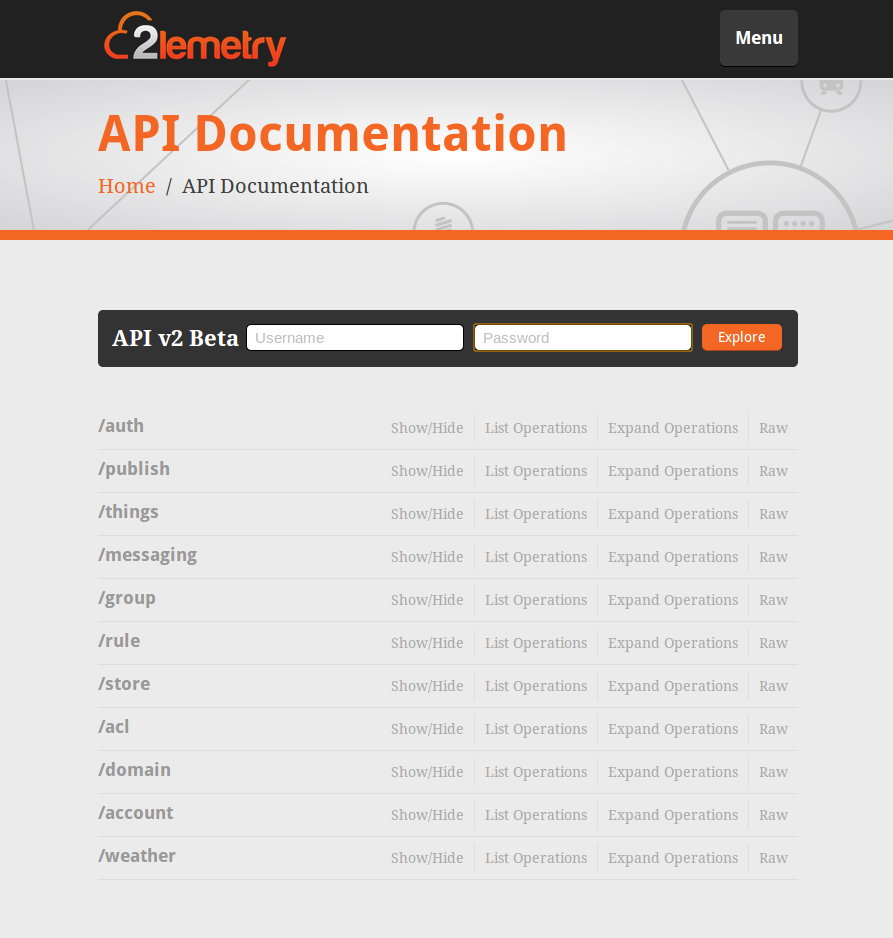View Raw for /auth
Screen dimensions: 893x938
click(773, 428)
